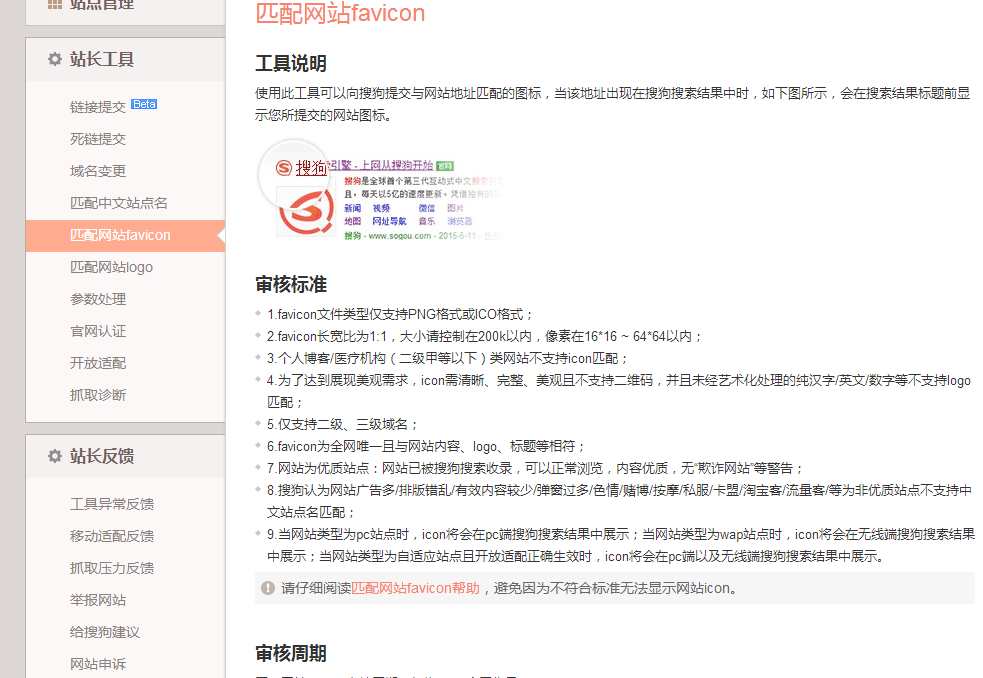Click the magnified 搜狗 title in example image
Viewport: 983px width, 678px height.
[312, 167]
